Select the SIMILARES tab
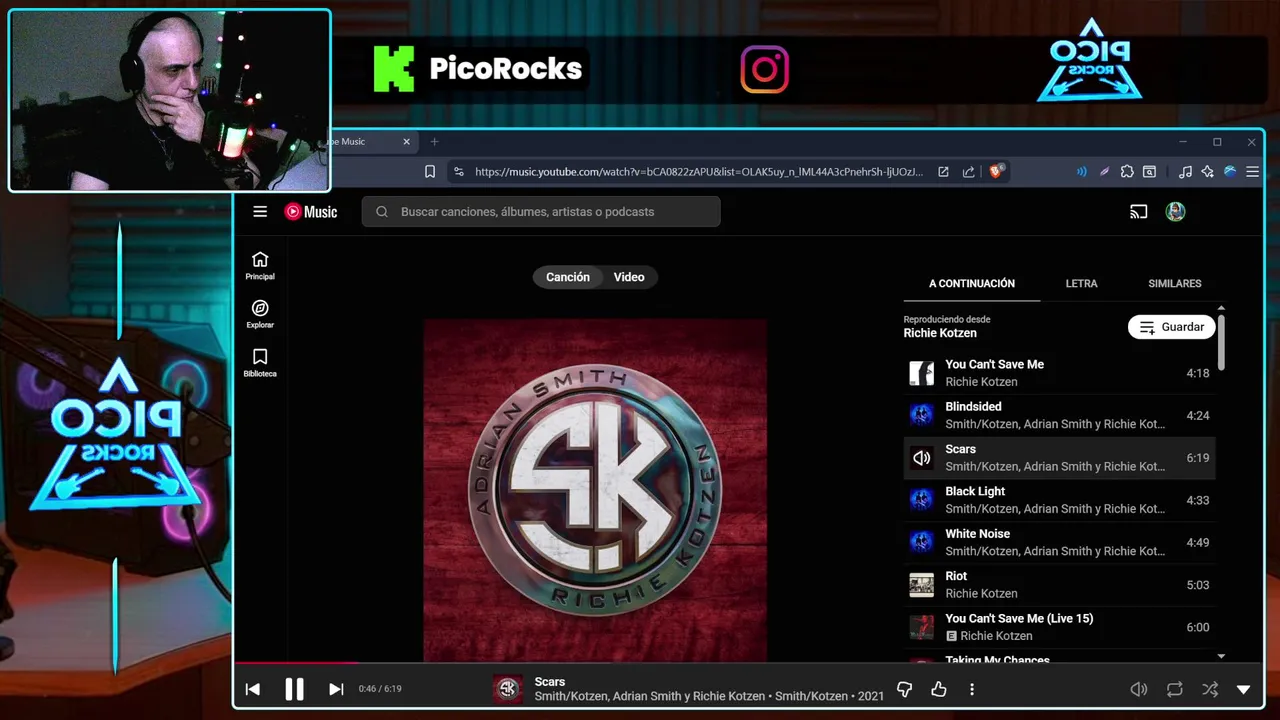 1175,284
